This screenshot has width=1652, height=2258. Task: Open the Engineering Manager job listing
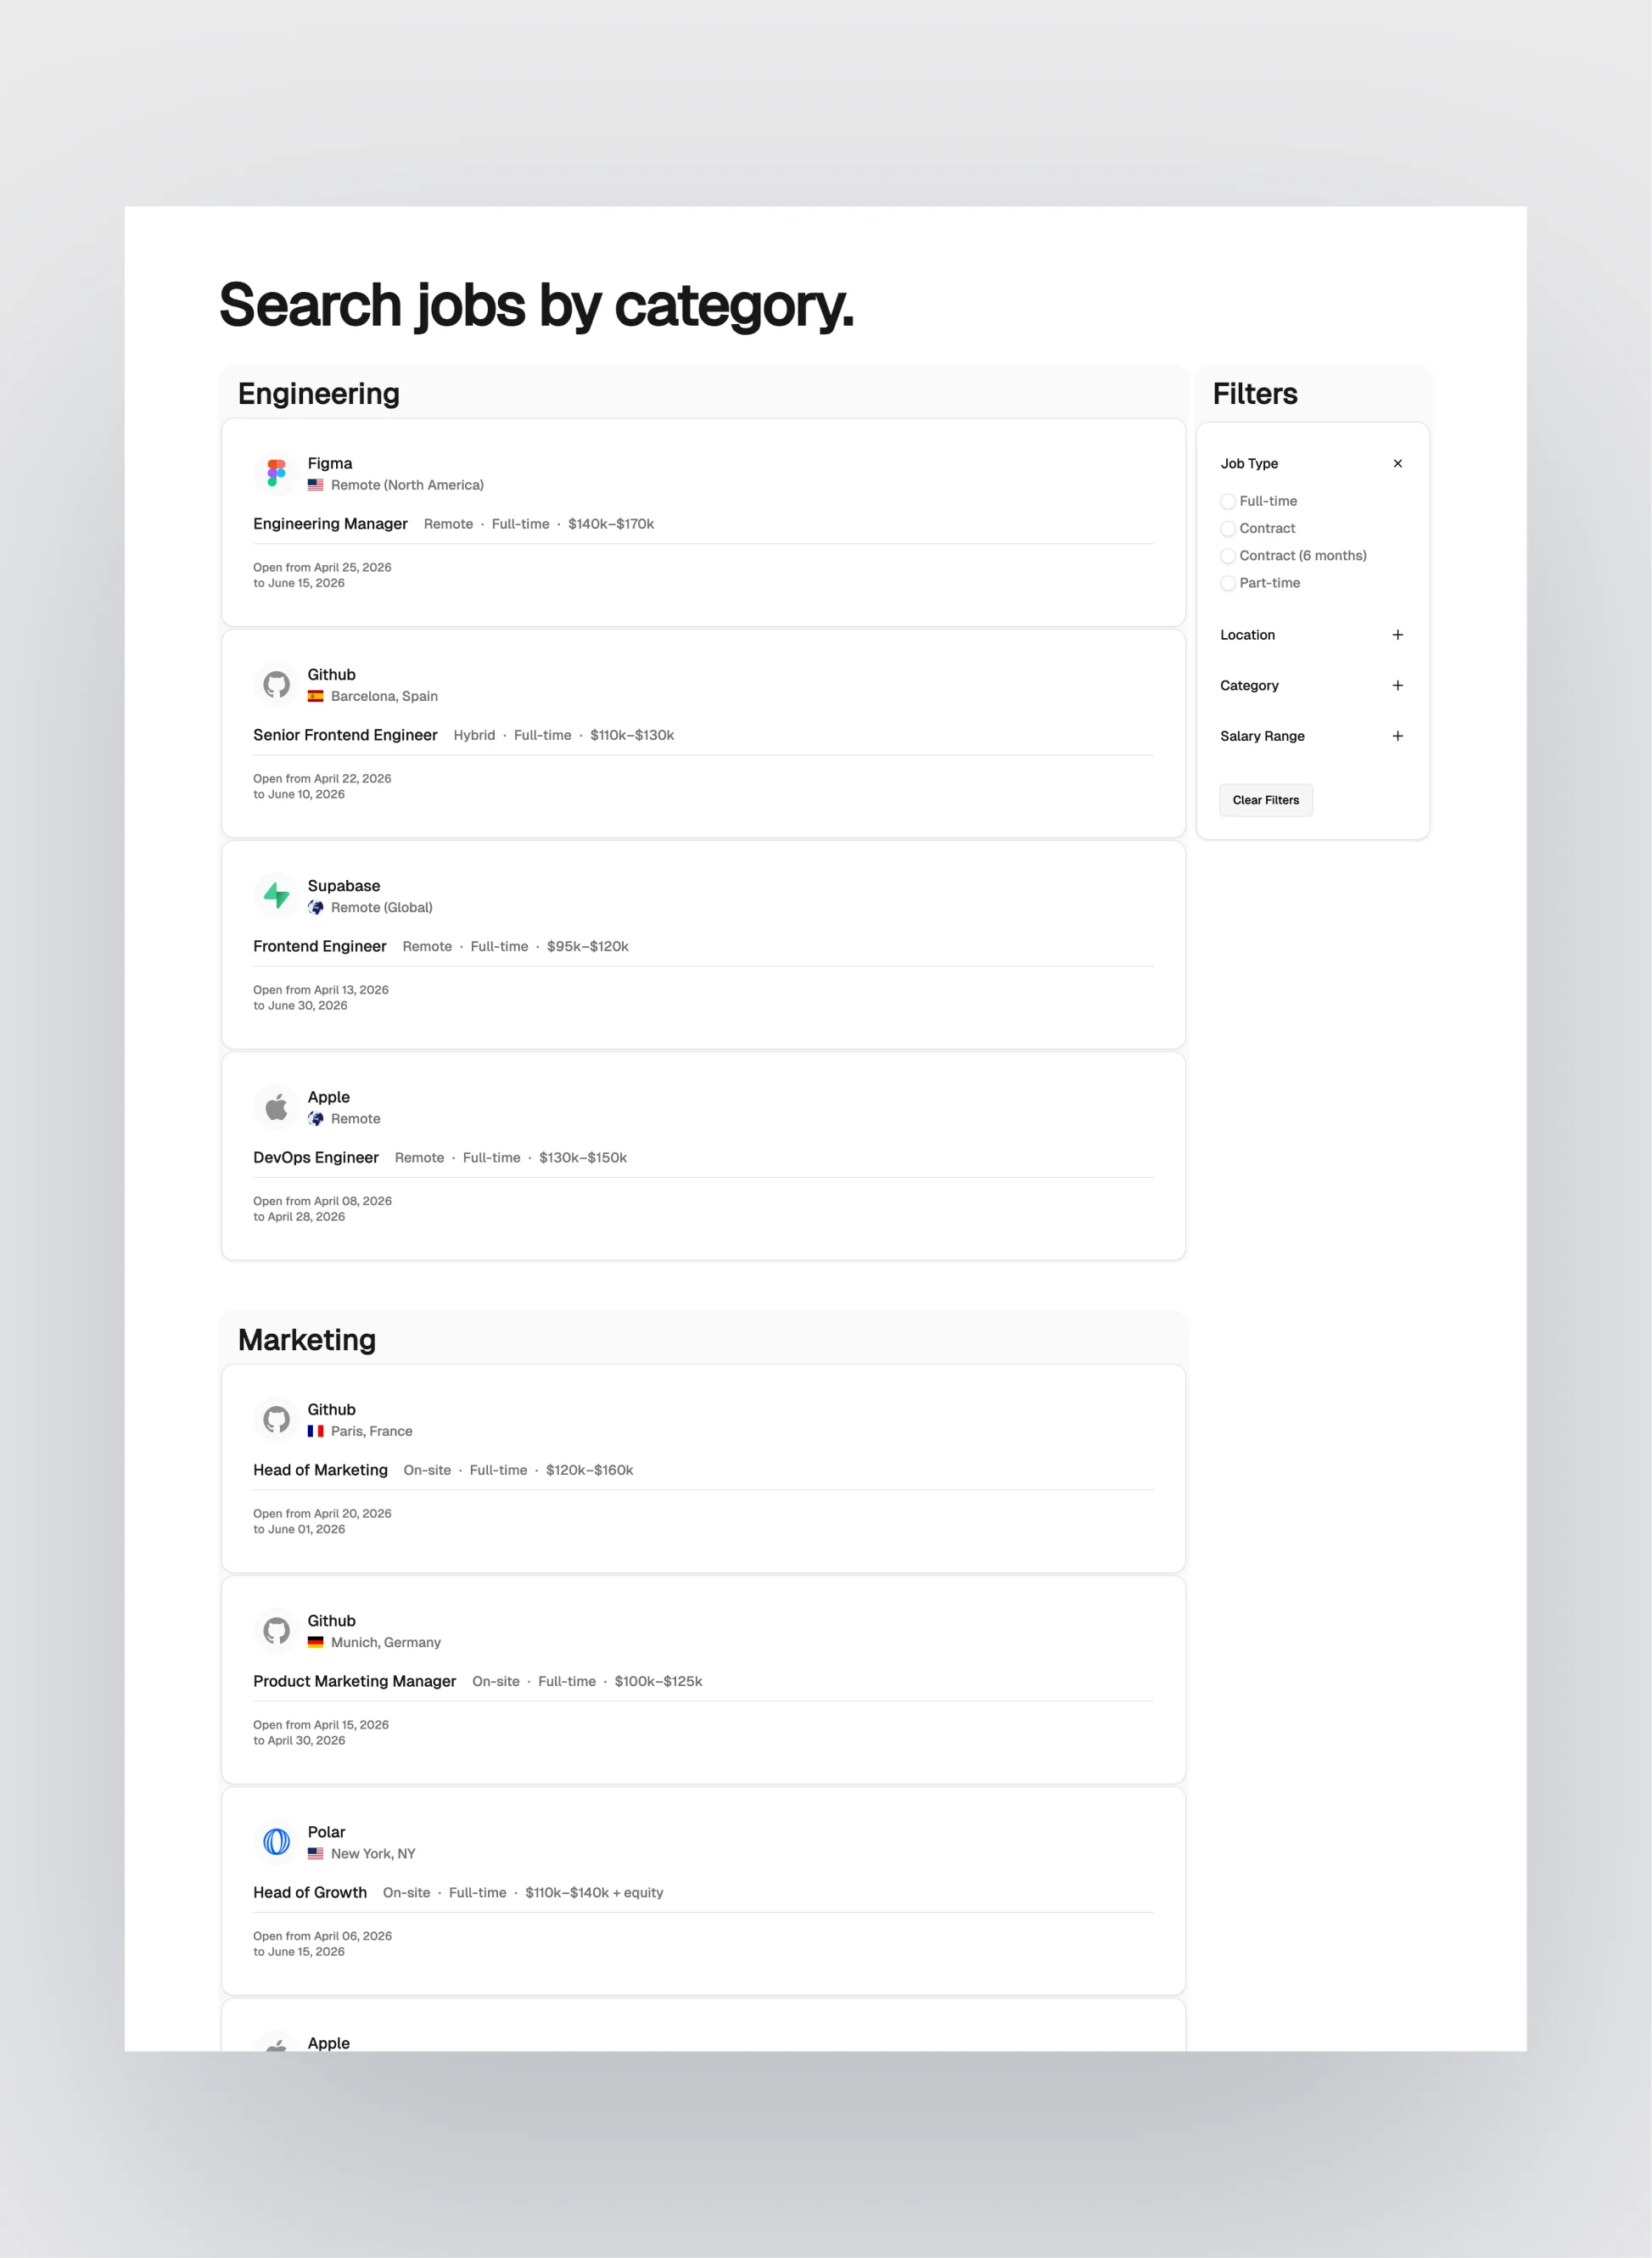(330, 523)
